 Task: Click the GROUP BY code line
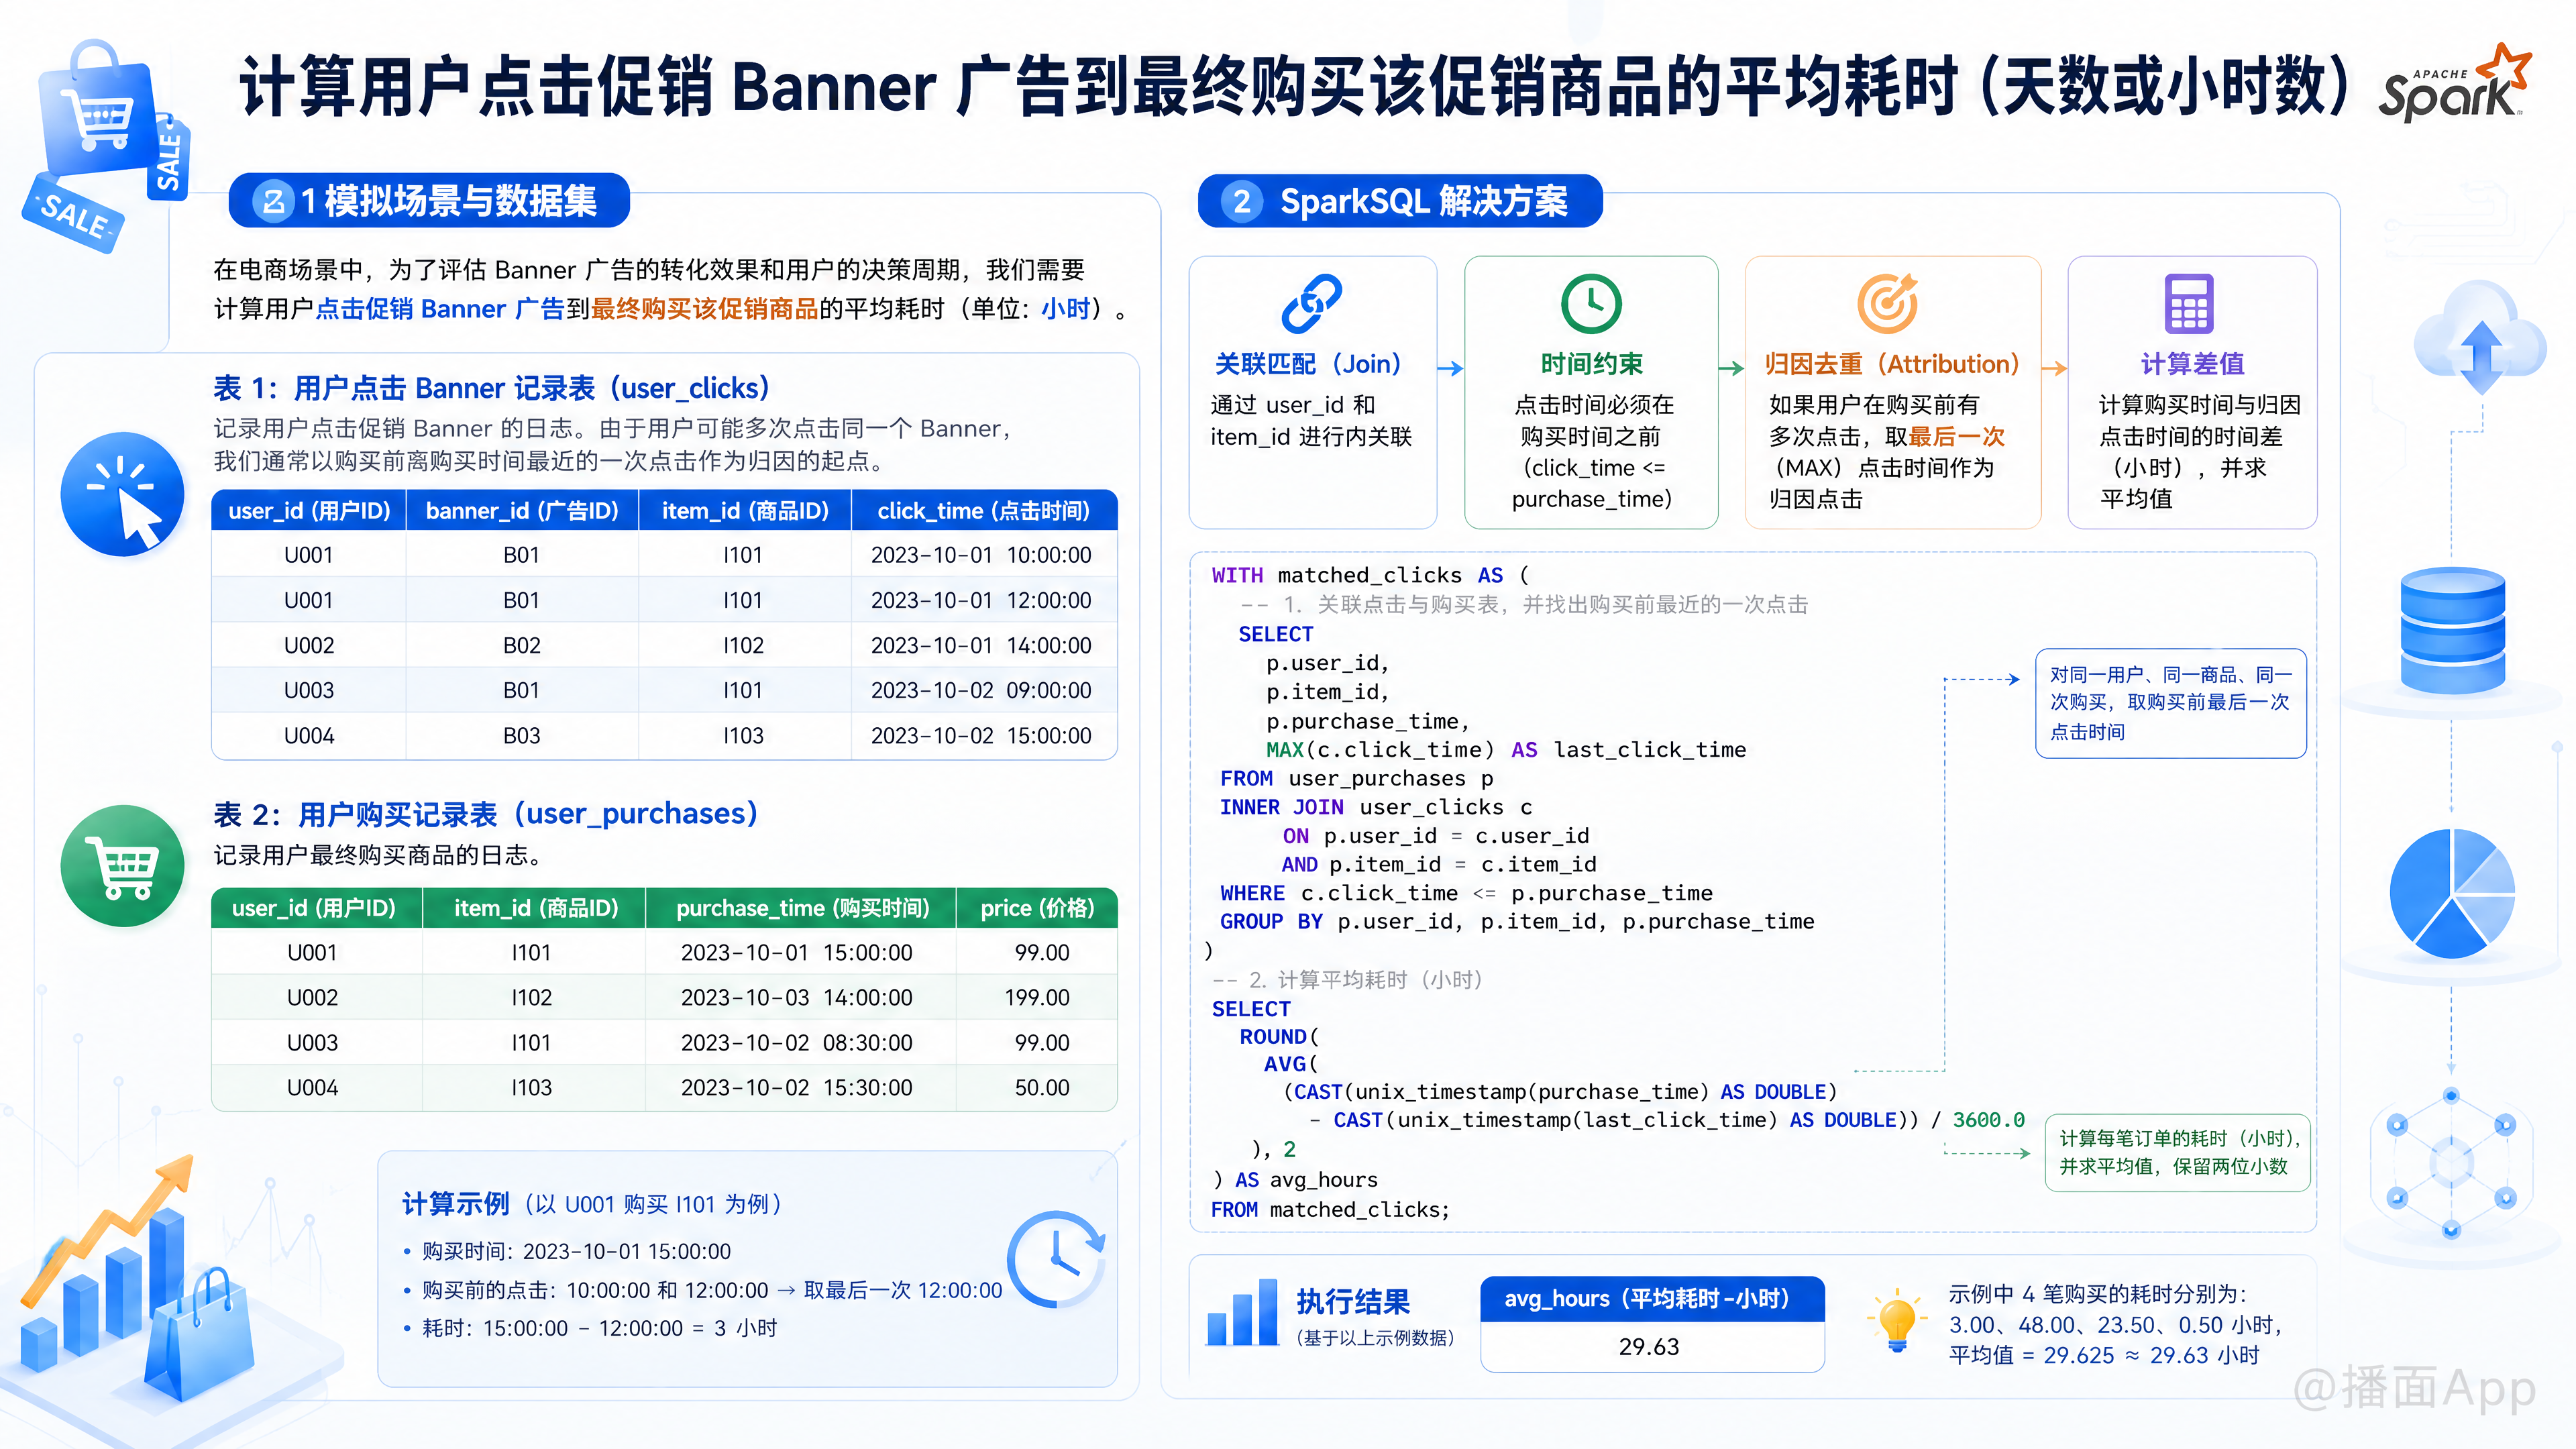coord(1516,921)
